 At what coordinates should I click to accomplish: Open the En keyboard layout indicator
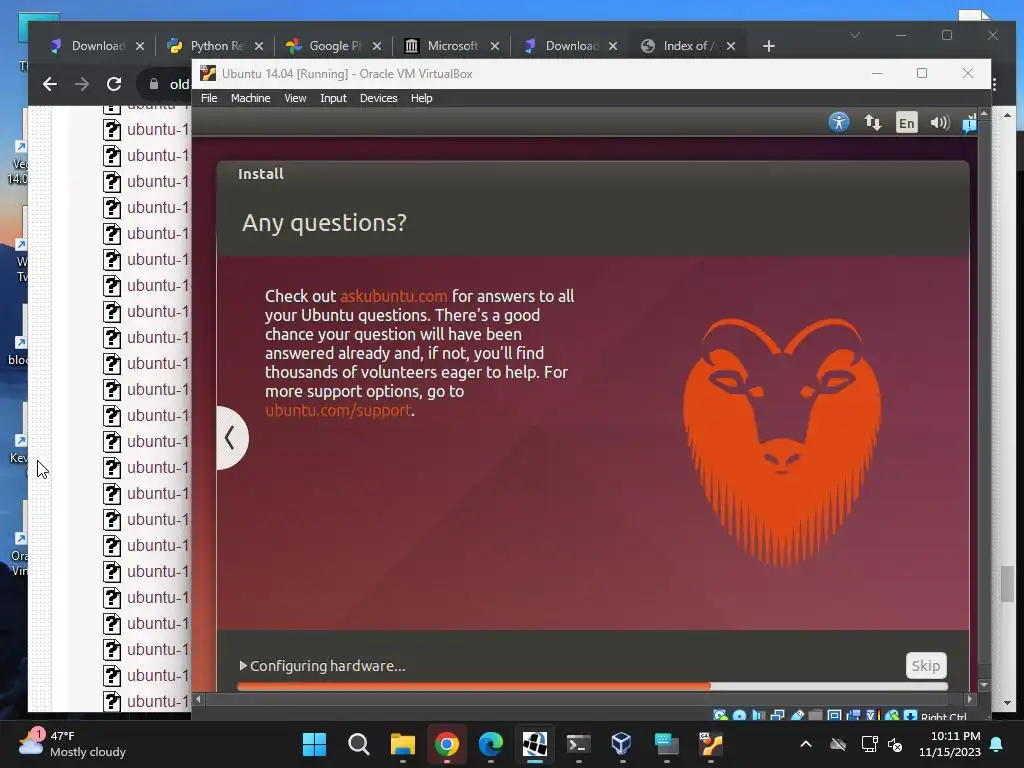click(906, 123)
